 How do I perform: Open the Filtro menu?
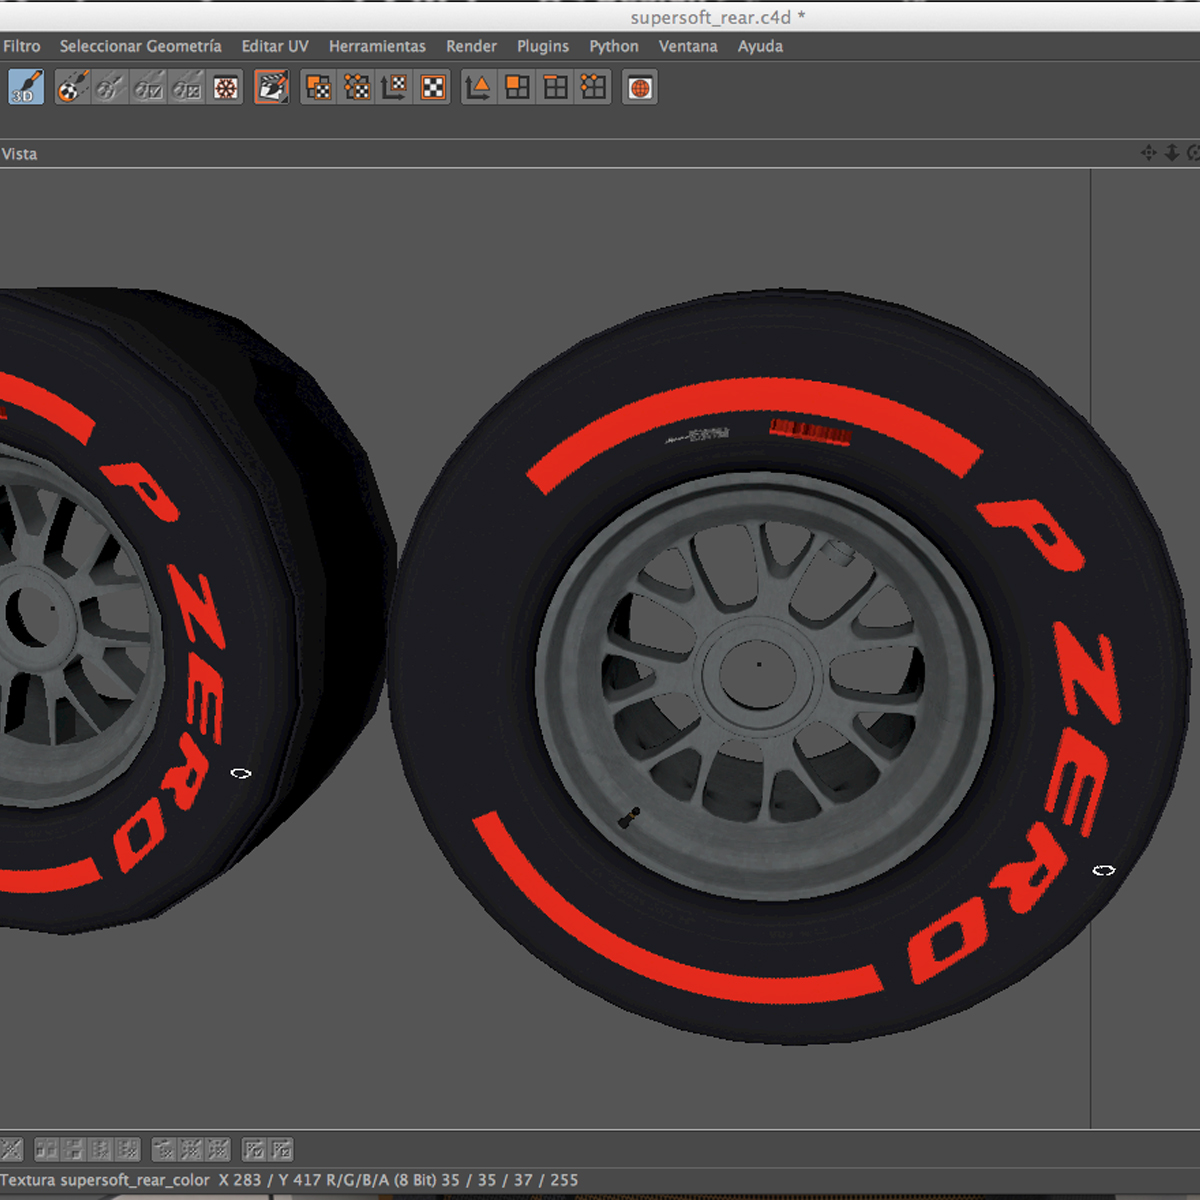tap(21, 46)
